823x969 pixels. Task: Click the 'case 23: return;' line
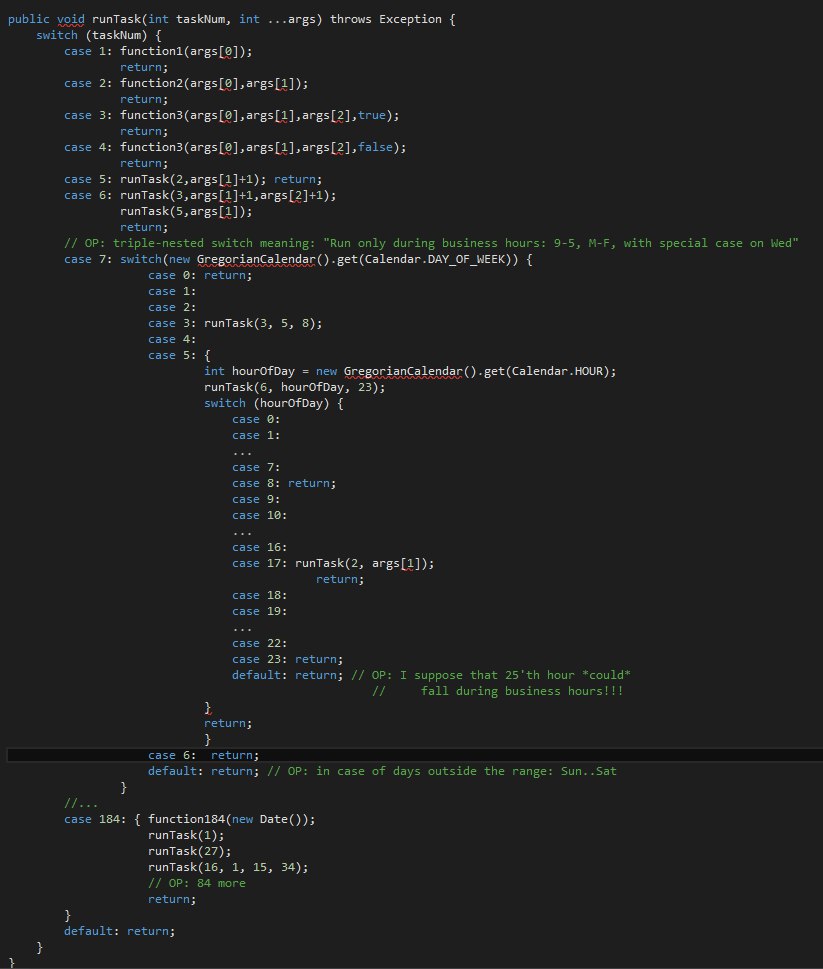point(287,659)
